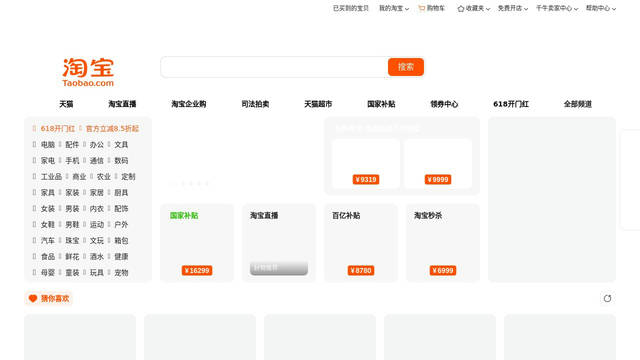Click the orange 搜索 button
The height and width of the screenshot is (360, 640).
(x=406, y=67)
